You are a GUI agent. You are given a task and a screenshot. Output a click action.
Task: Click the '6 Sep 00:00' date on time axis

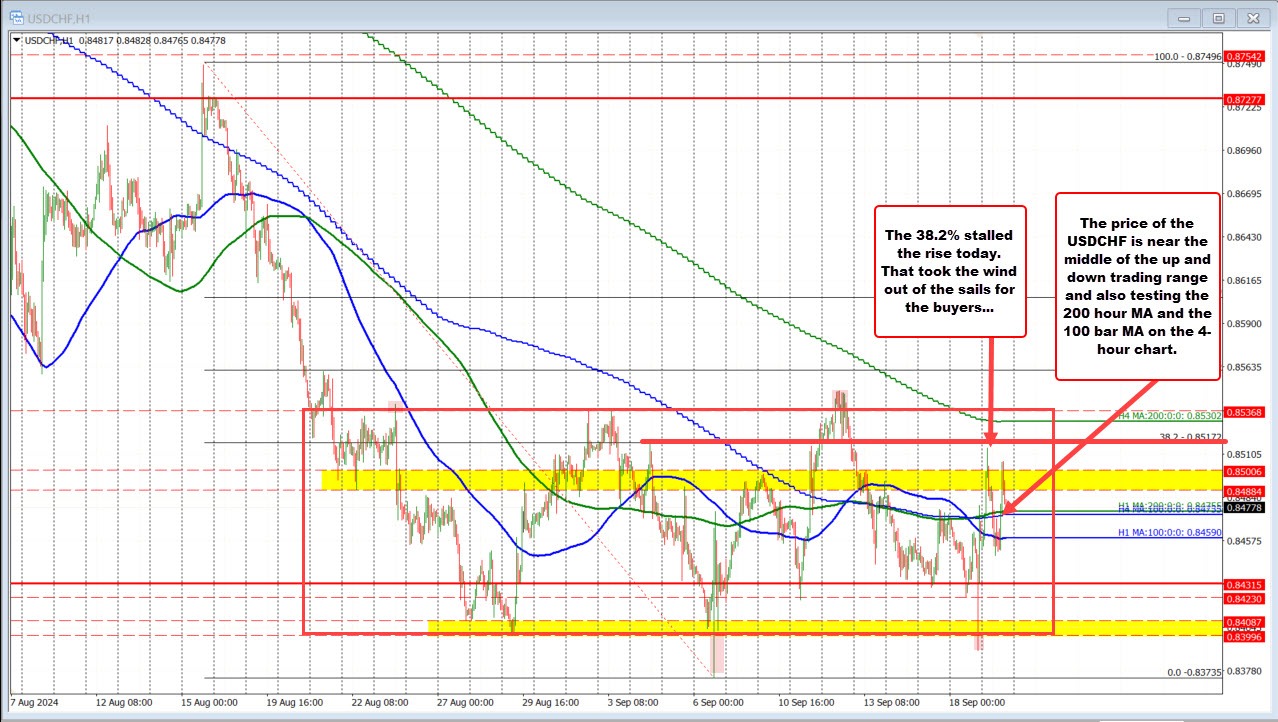pyautogui.click(x=716, y=702)
